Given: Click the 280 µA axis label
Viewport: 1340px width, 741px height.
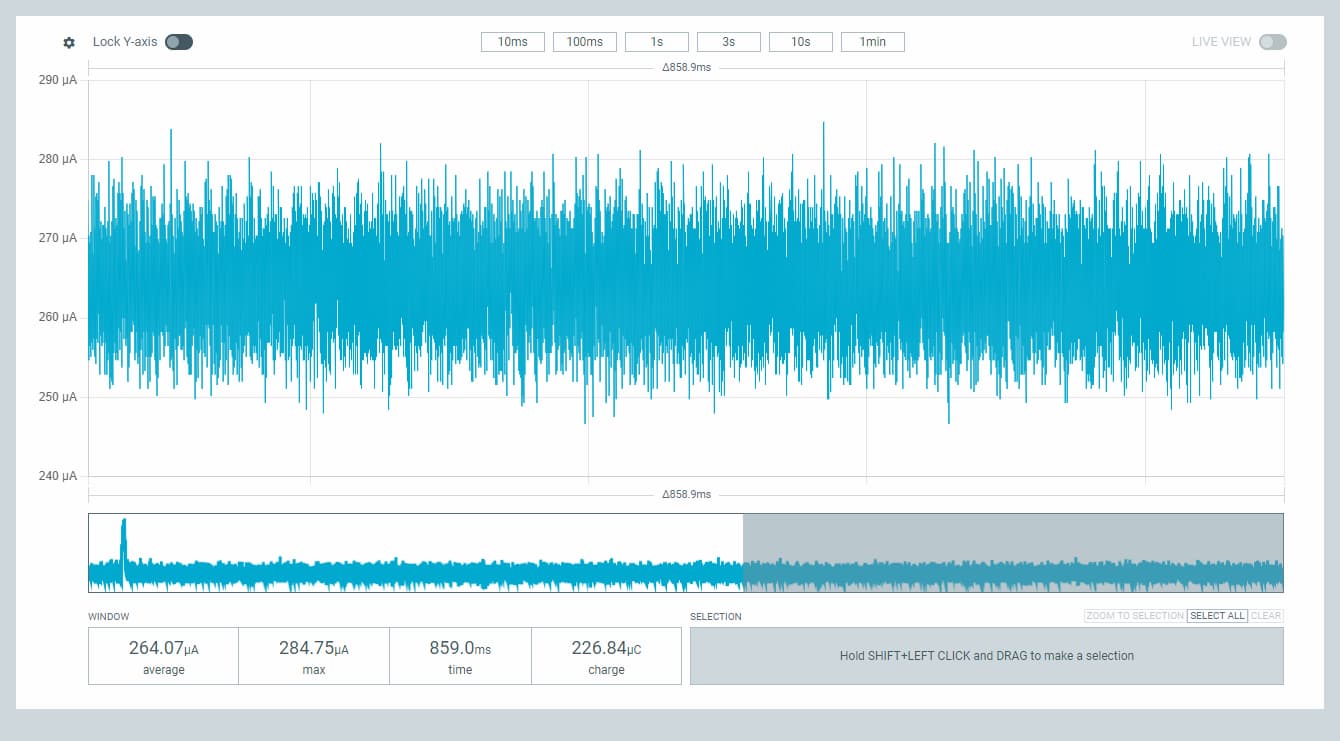Looking at the screenshot, I should 57,159.
